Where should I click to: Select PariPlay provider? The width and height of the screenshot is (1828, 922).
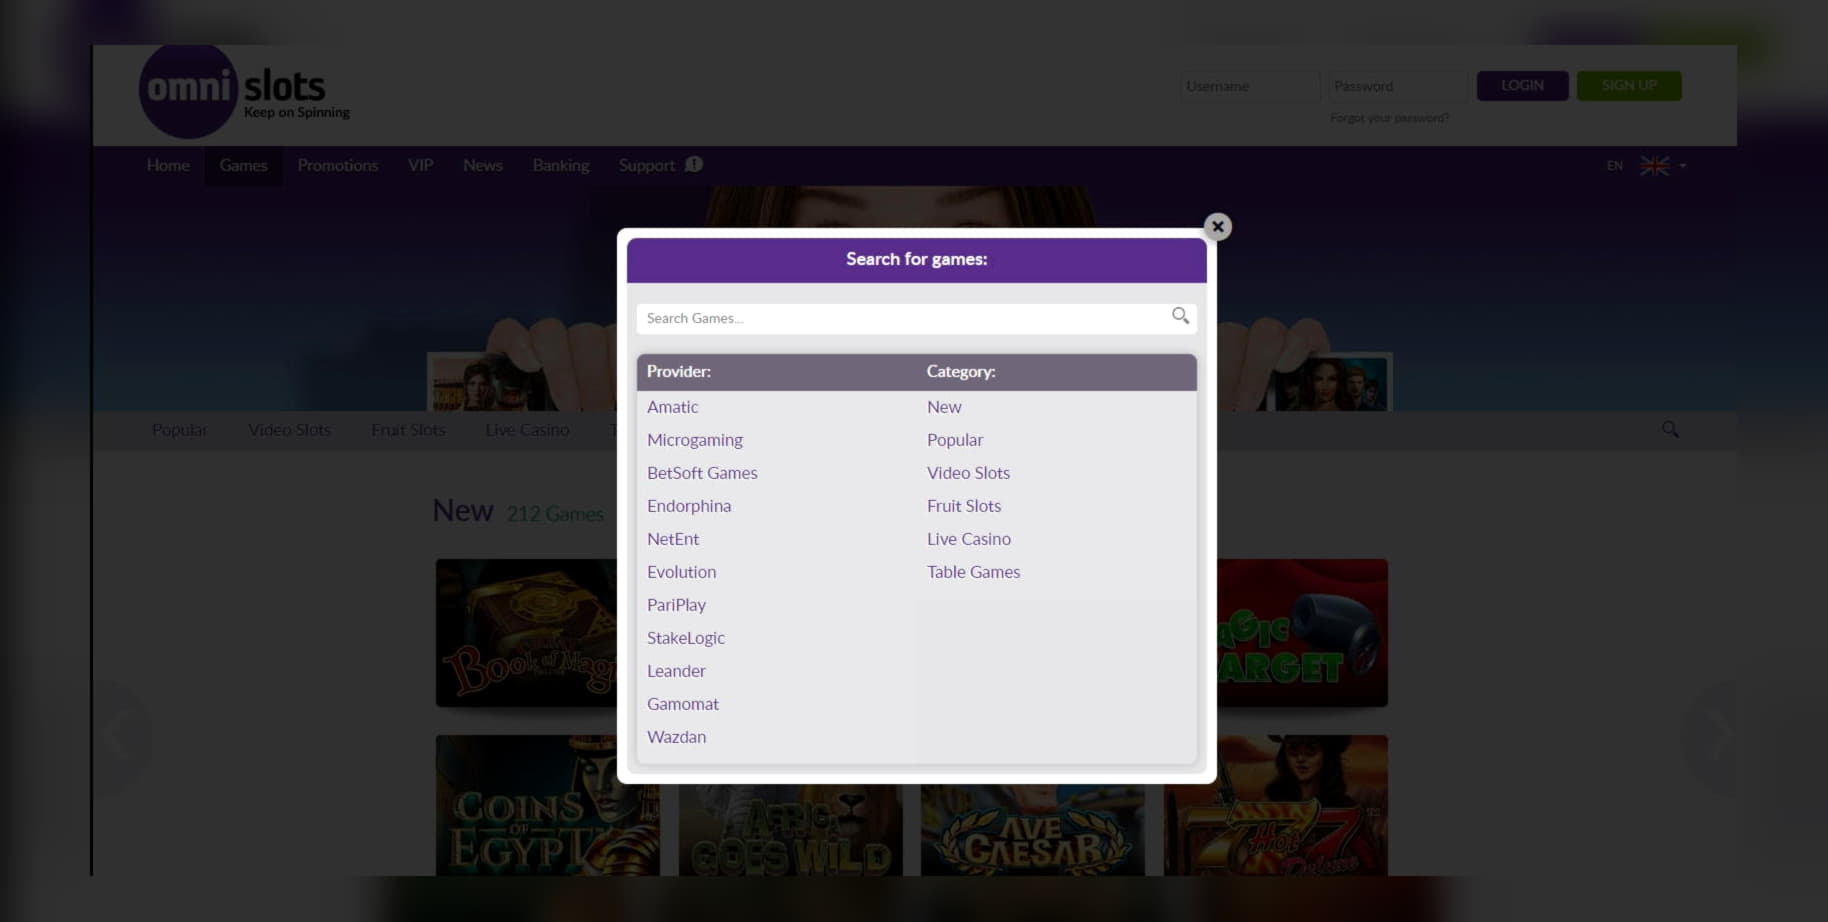tap(676, 605)
